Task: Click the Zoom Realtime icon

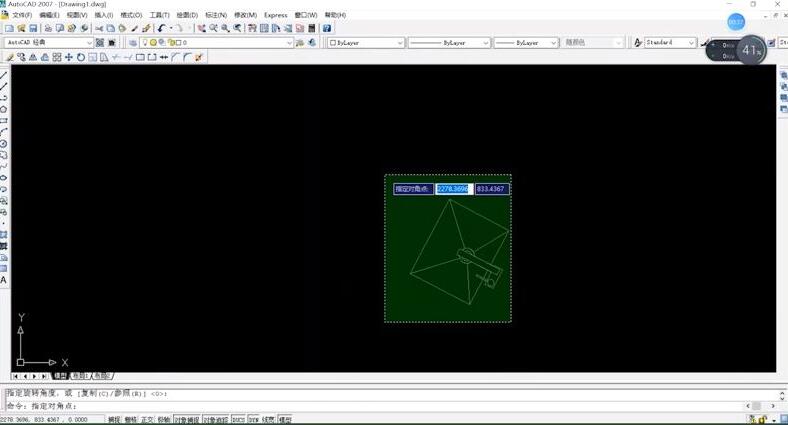Action: point(214,29)
